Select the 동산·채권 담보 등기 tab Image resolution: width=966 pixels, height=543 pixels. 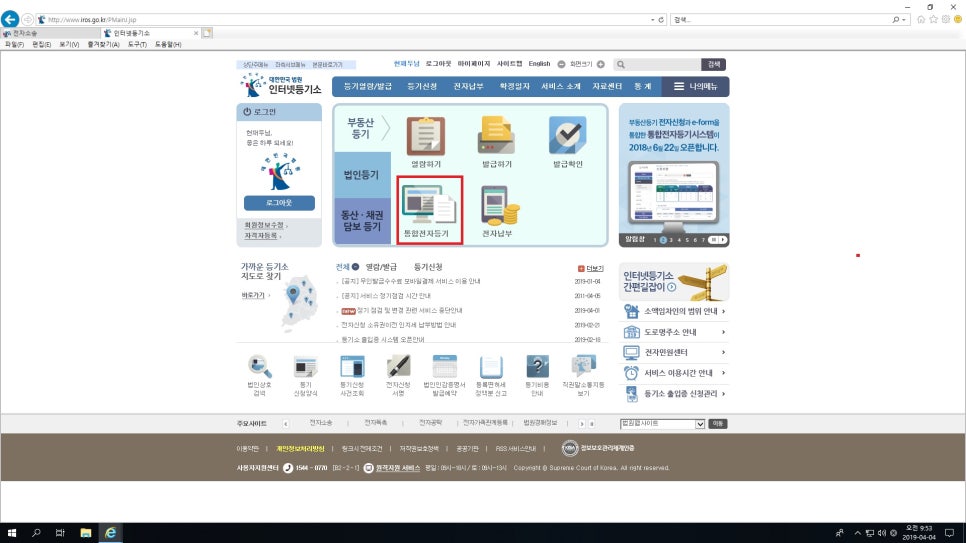(362, 221)
